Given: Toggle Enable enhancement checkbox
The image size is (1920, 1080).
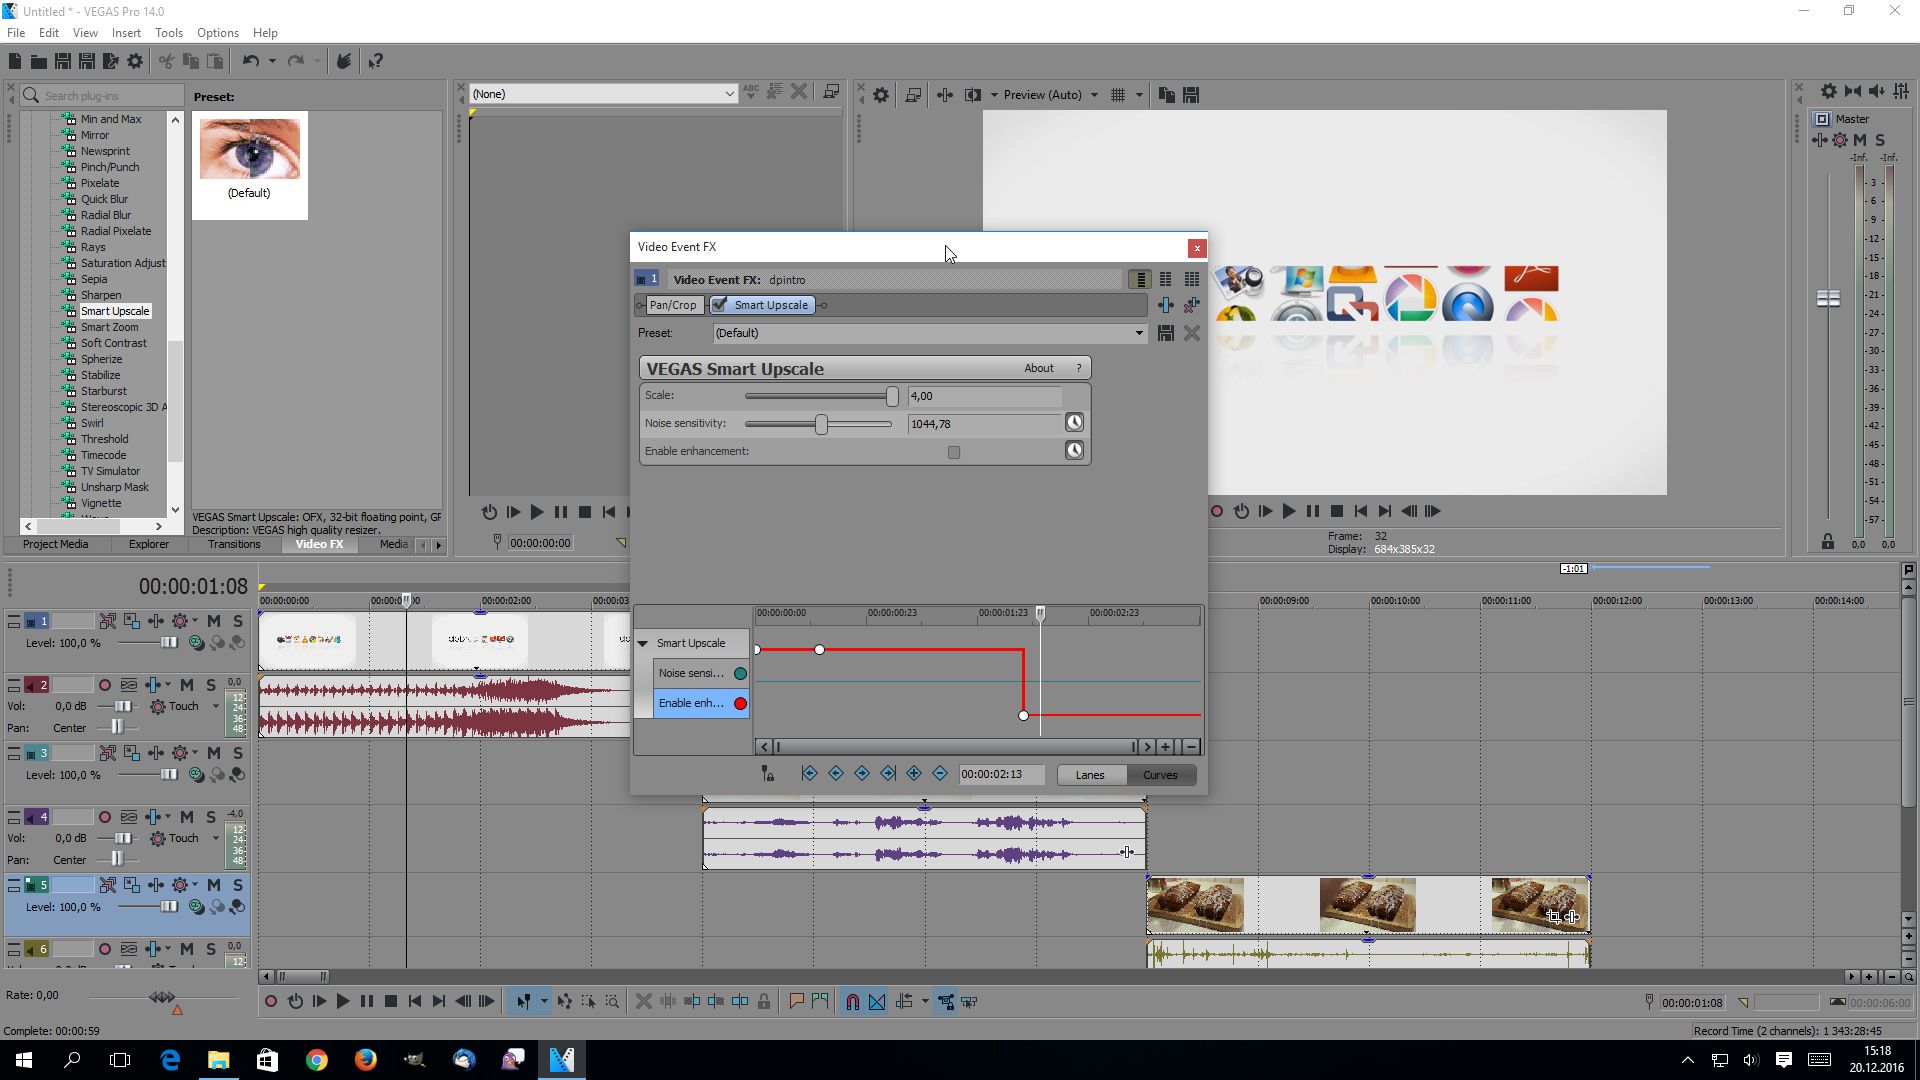Looking at the screenshot, I should (x=954, y=452).
